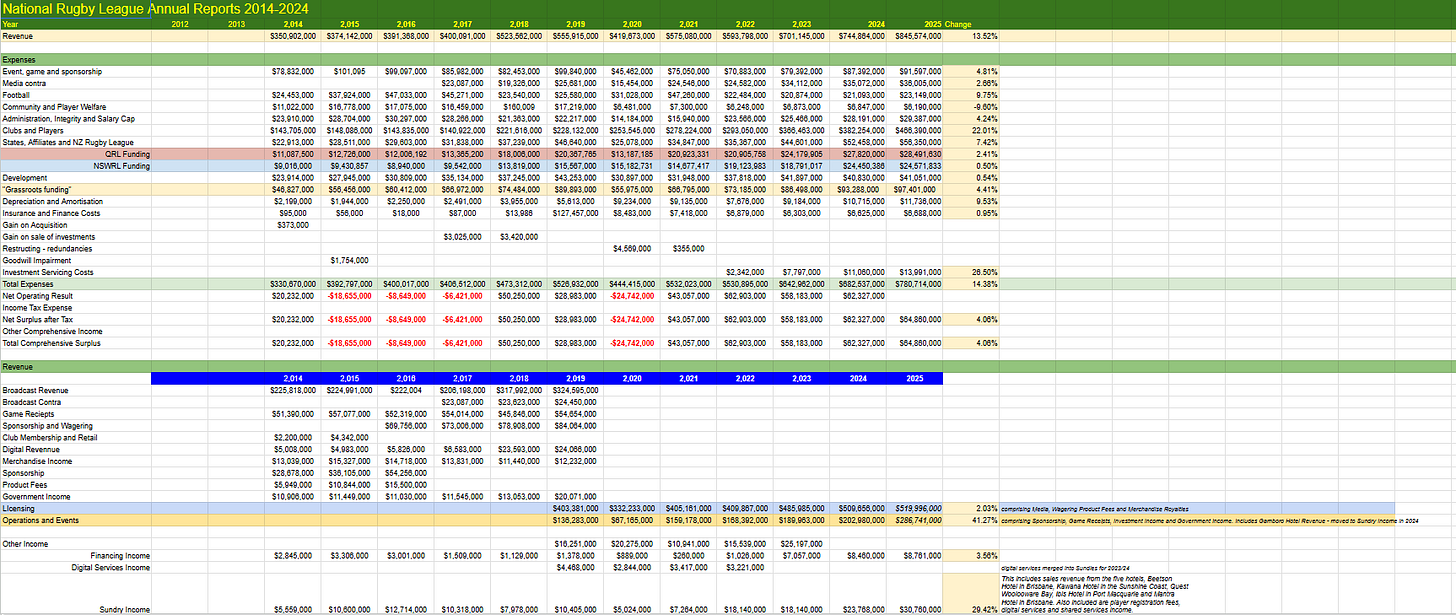1456x615 pixels.
Task: Select the '$4,569,000' redundancies cell
Action: pos(631,248)
